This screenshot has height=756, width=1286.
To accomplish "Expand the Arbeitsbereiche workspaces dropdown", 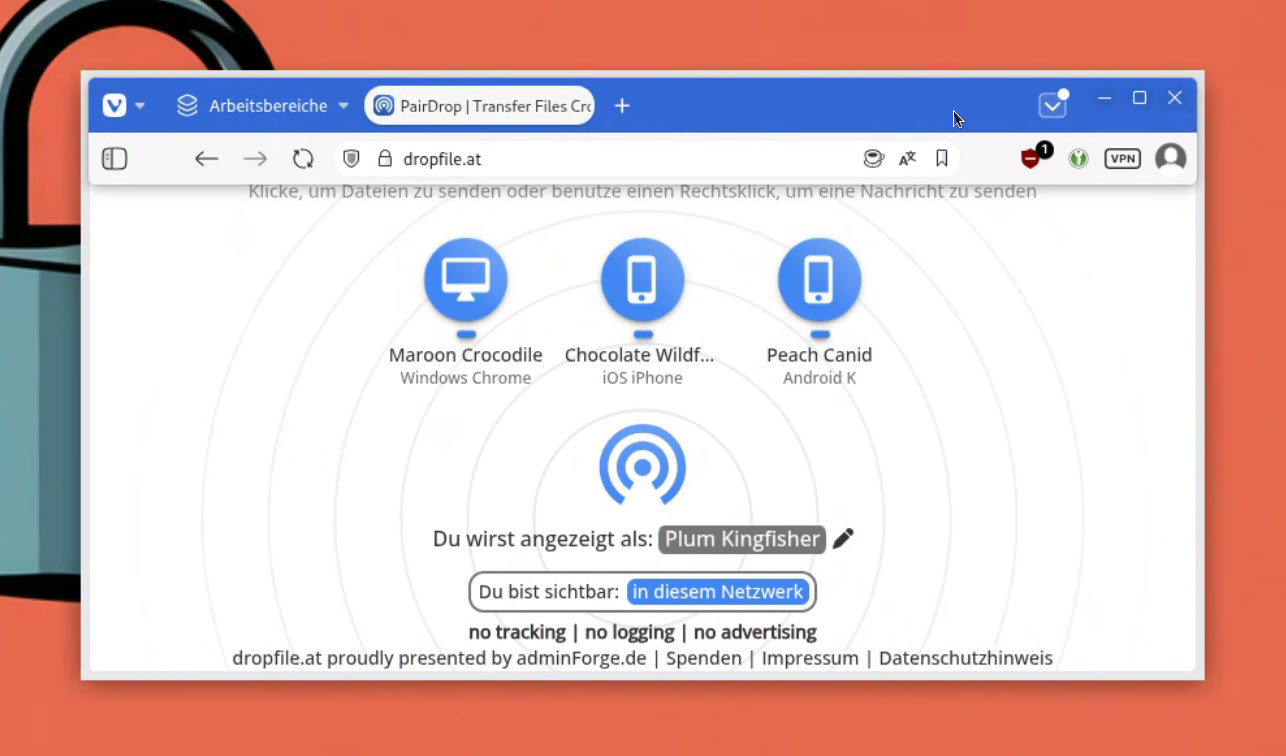I will click(263, 105).
